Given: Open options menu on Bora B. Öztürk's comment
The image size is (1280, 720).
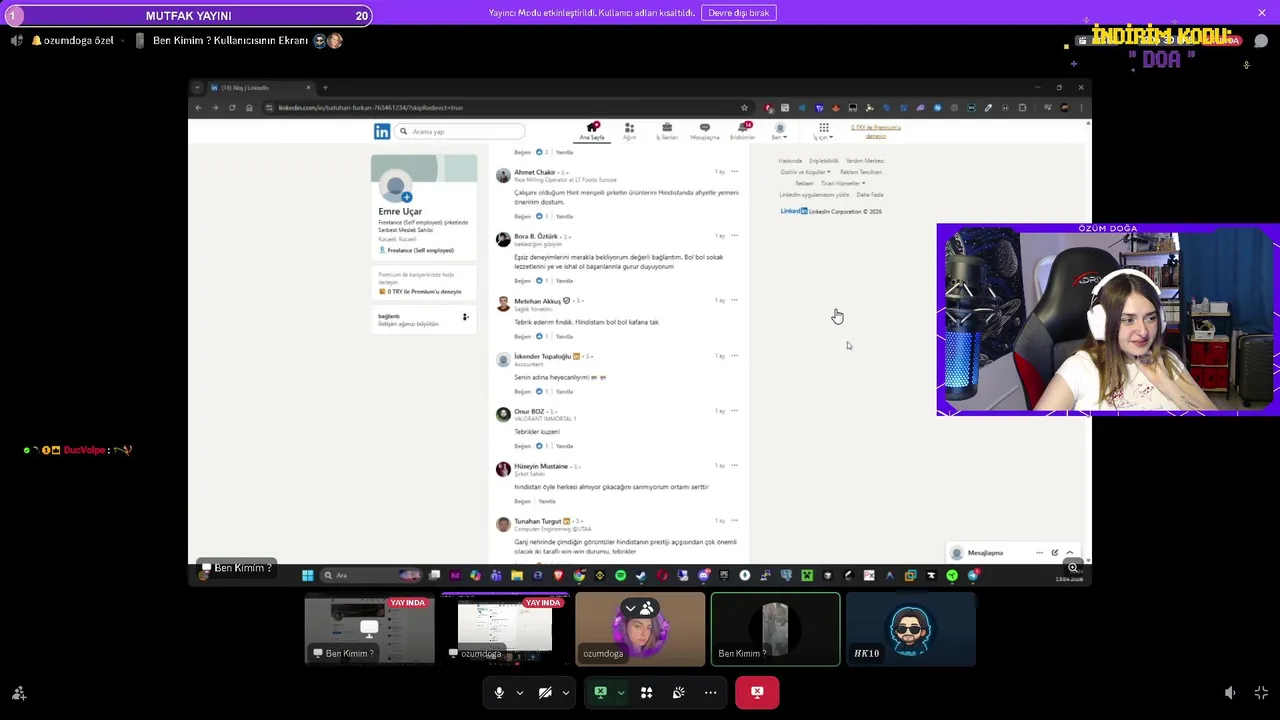Looking at the screenshot, I should (x=734, y=236).
